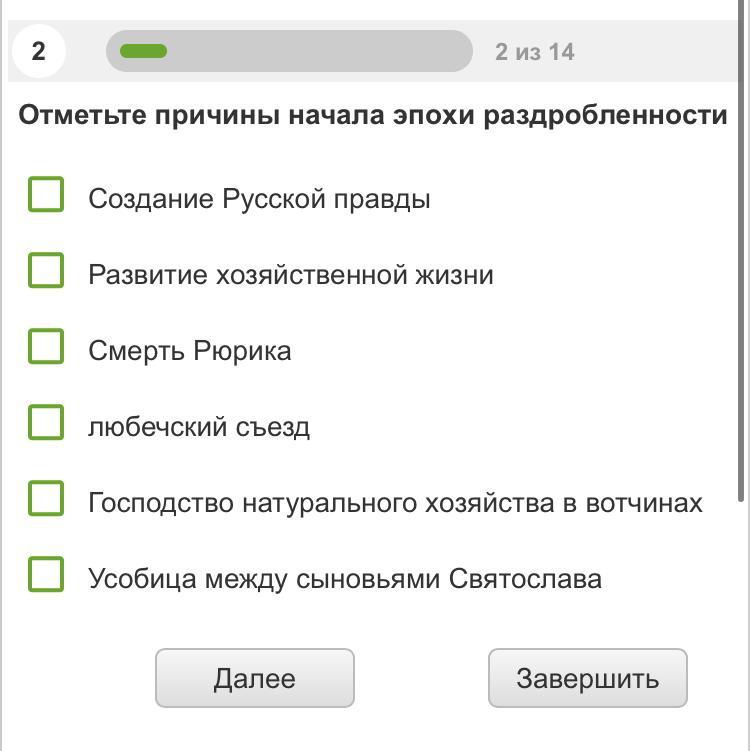Finish the test with 'Завершить' button
This screenshot has width=750, height=751.
pos(587,678)
